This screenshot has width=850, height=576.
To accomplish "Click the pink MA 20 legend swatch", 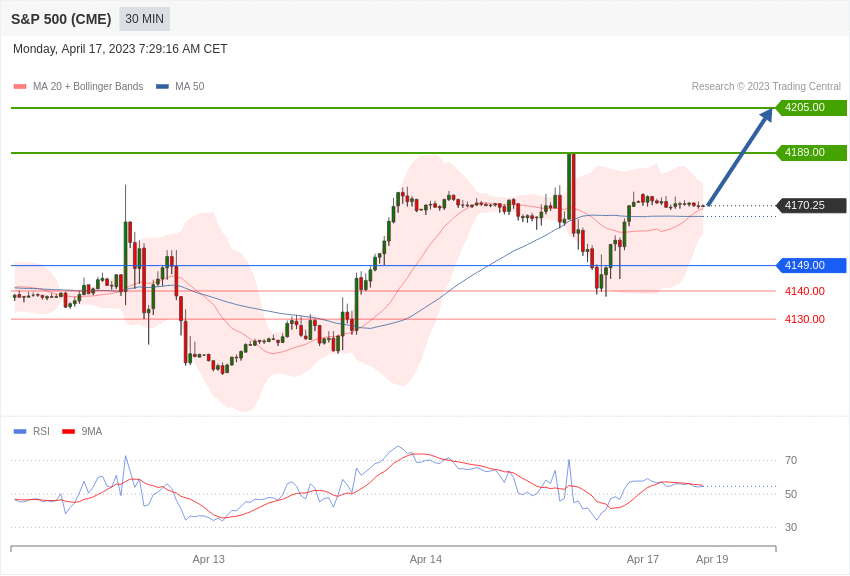I will point(20,87).
